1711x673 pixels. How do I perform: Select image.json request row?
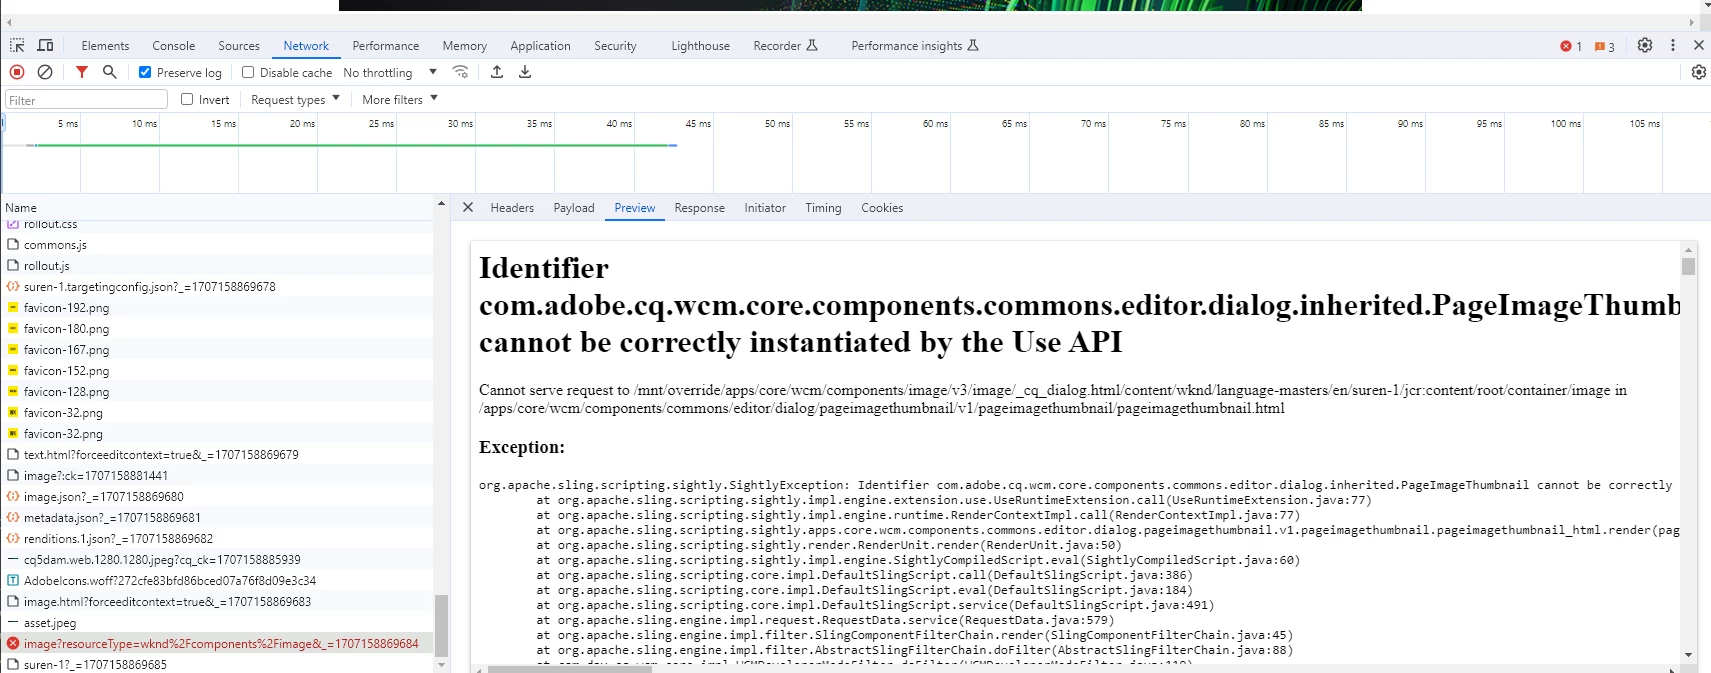click(217, 497)
